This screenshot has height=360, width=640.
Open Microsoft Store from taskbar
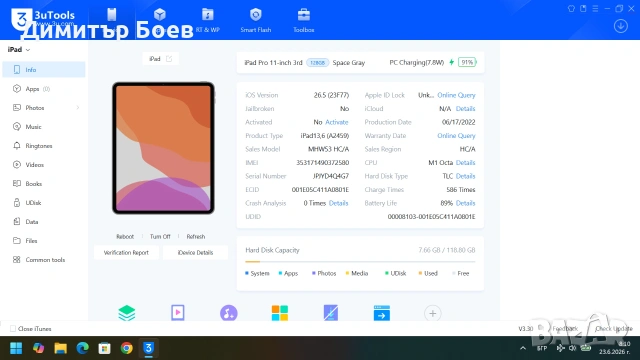(104, 348)
